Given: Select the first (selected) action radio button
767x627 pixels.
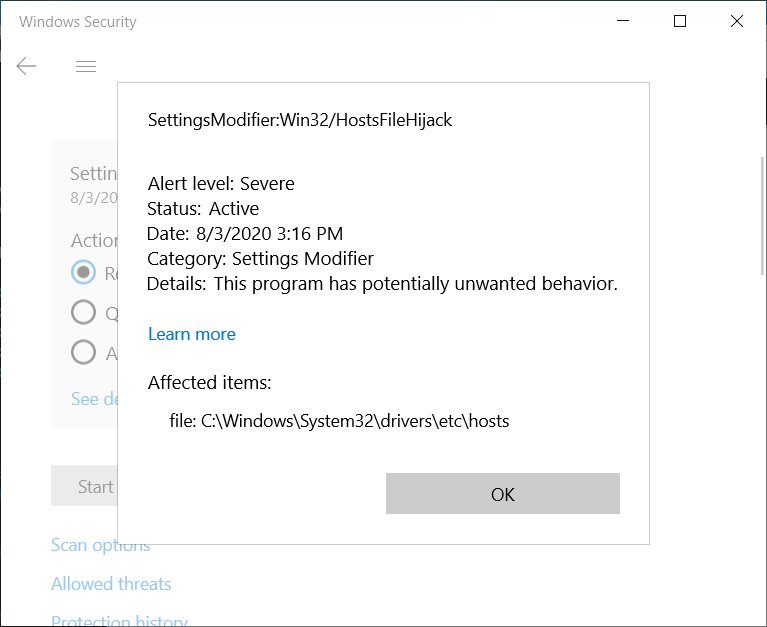Looking at the screenshot, I should tap(83, 272).
